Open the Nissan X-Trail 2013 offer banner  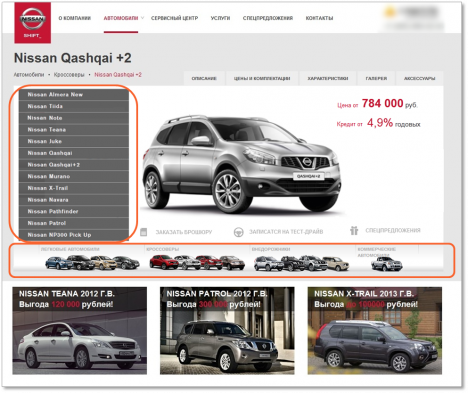tap(375, 331)
